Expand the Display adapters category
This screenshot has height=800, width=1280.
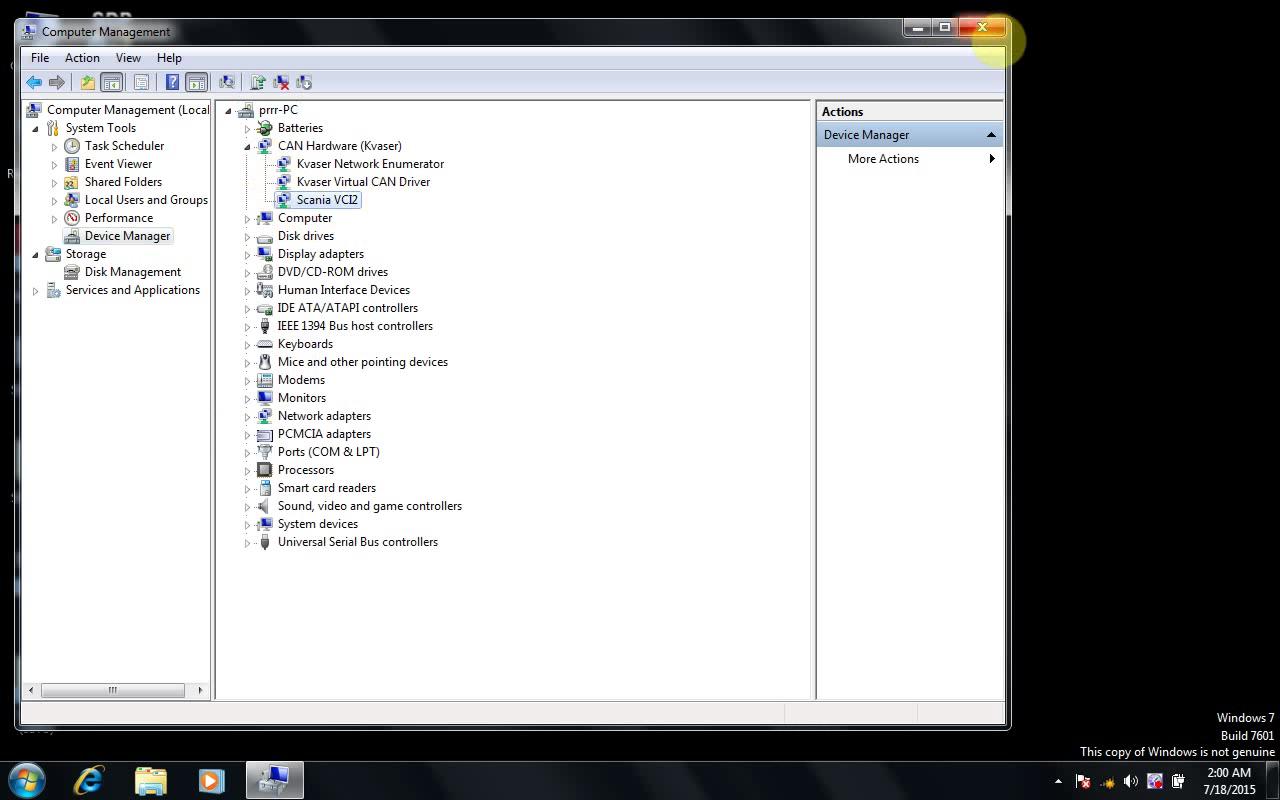click(x=248, y=254)
